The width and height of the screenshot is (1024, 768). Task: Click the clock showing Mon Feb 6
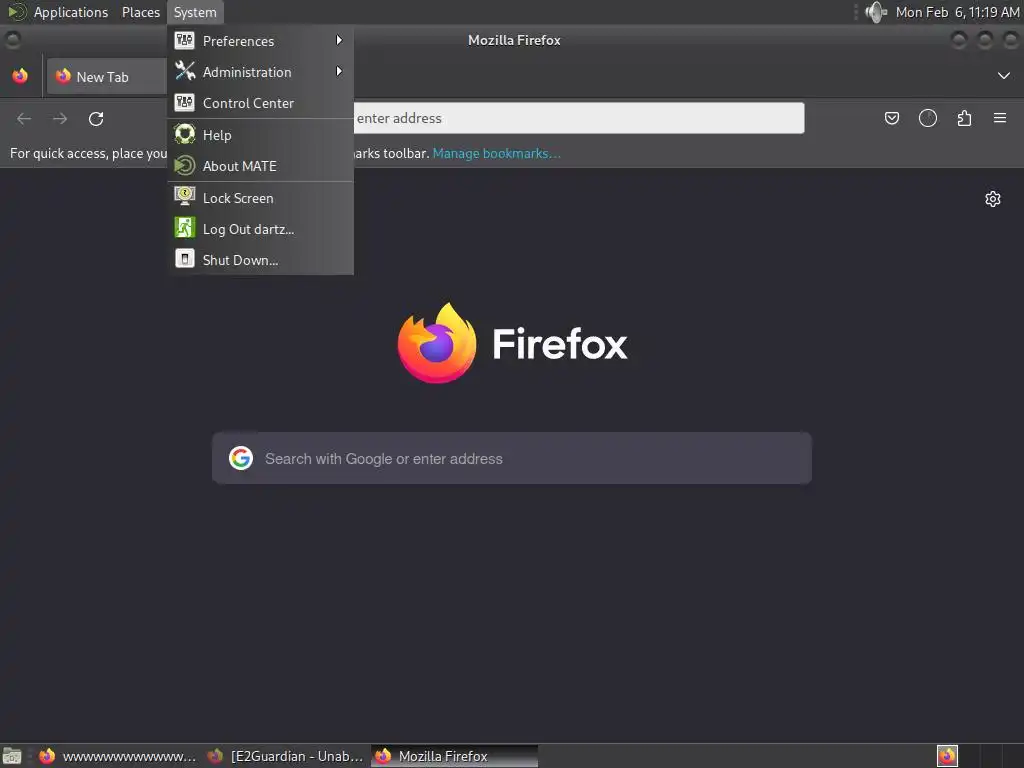(957, 12)
